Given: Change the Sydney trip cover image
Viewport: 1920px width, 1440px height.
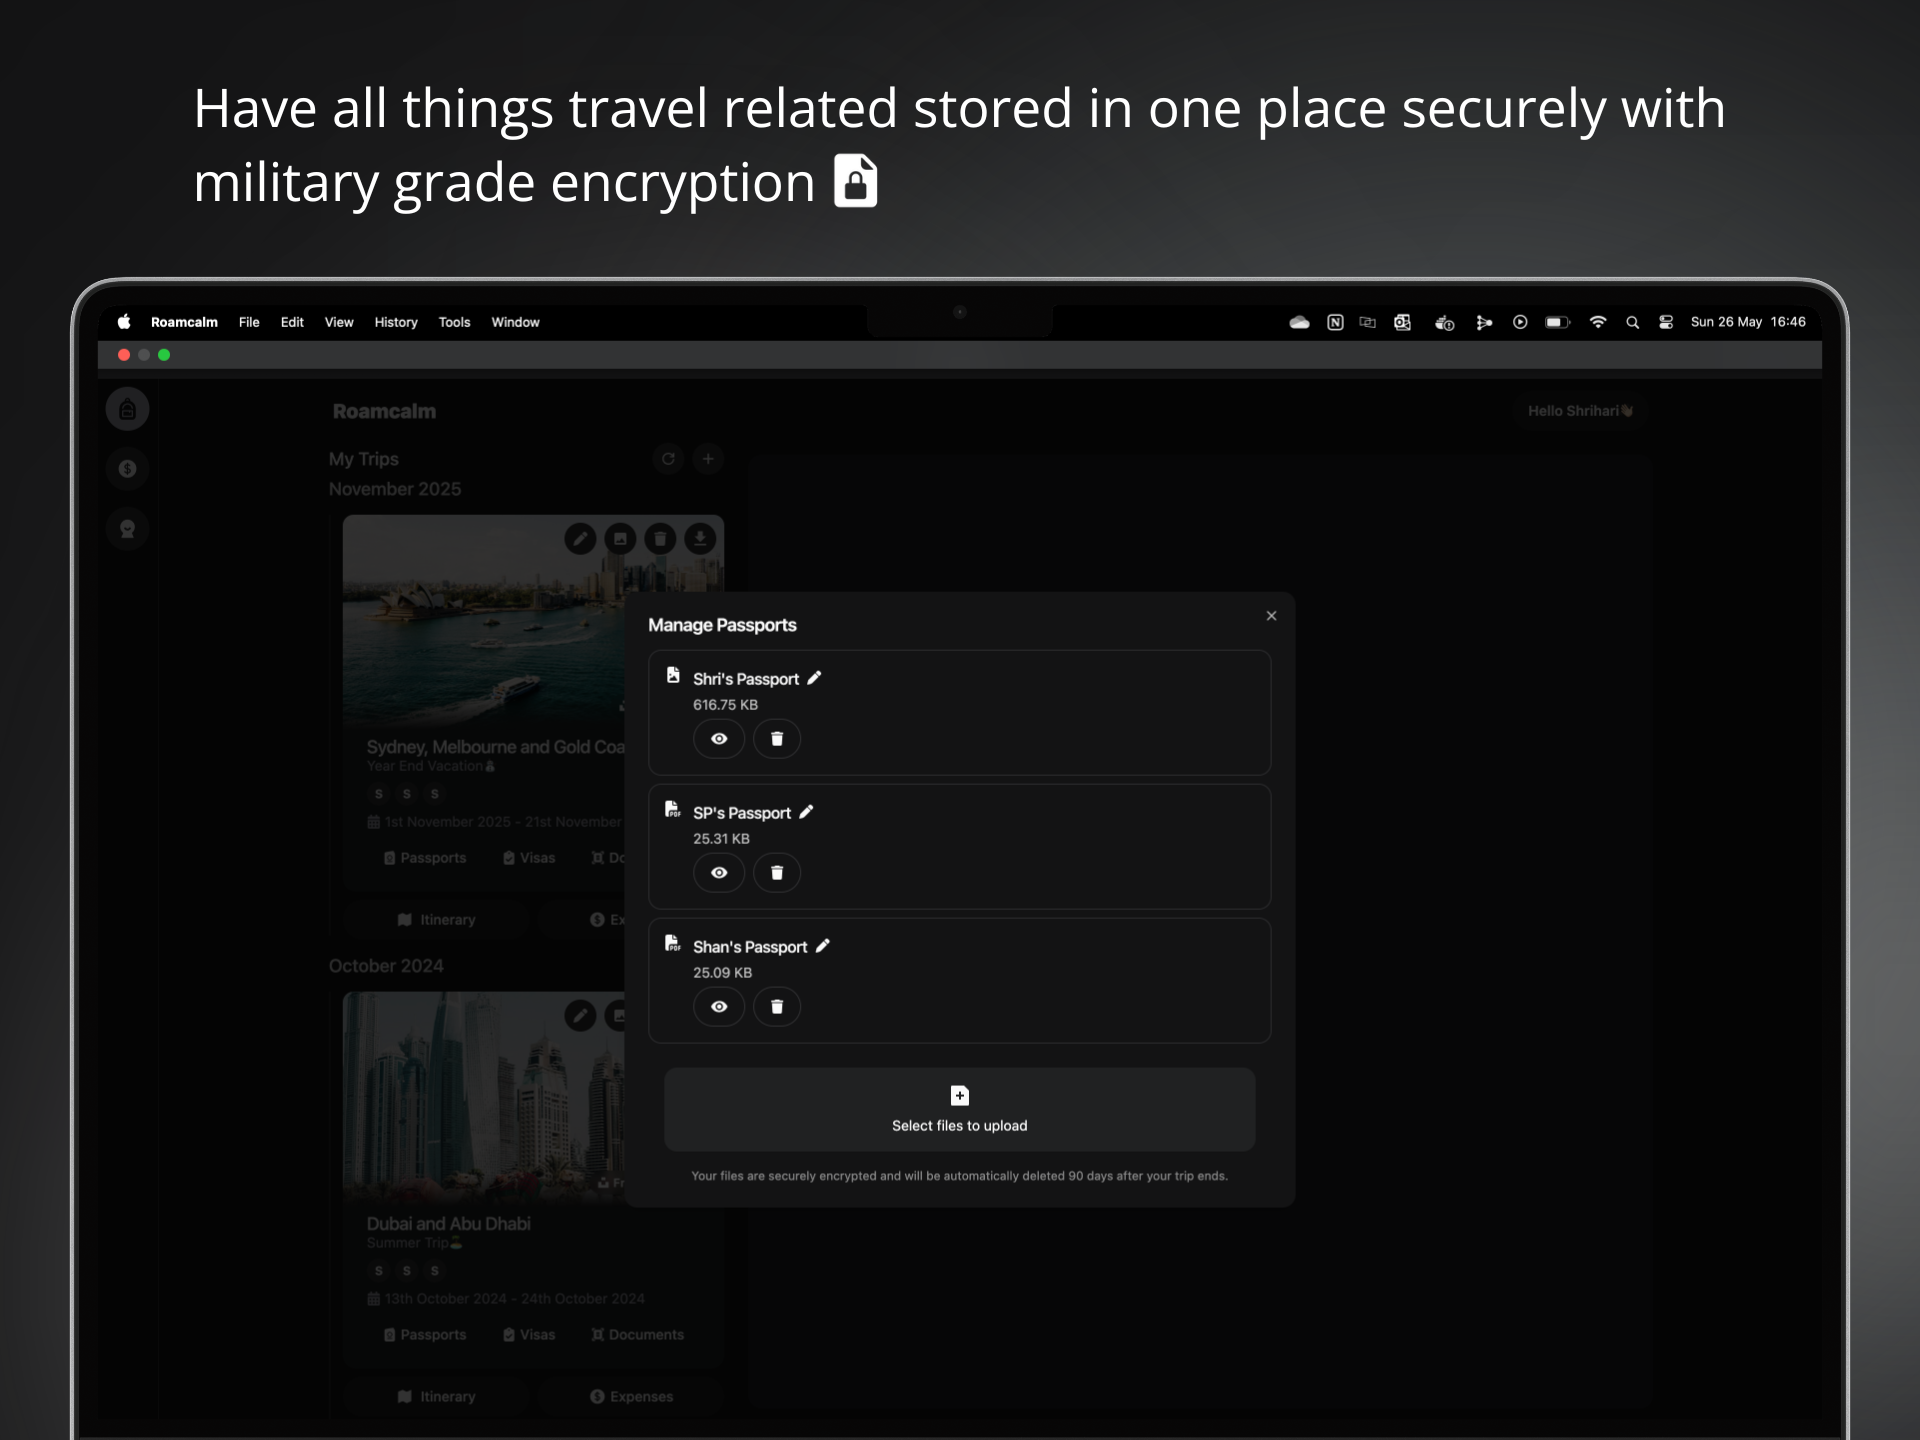Looking at the screenshot, I should pos(620,539).
